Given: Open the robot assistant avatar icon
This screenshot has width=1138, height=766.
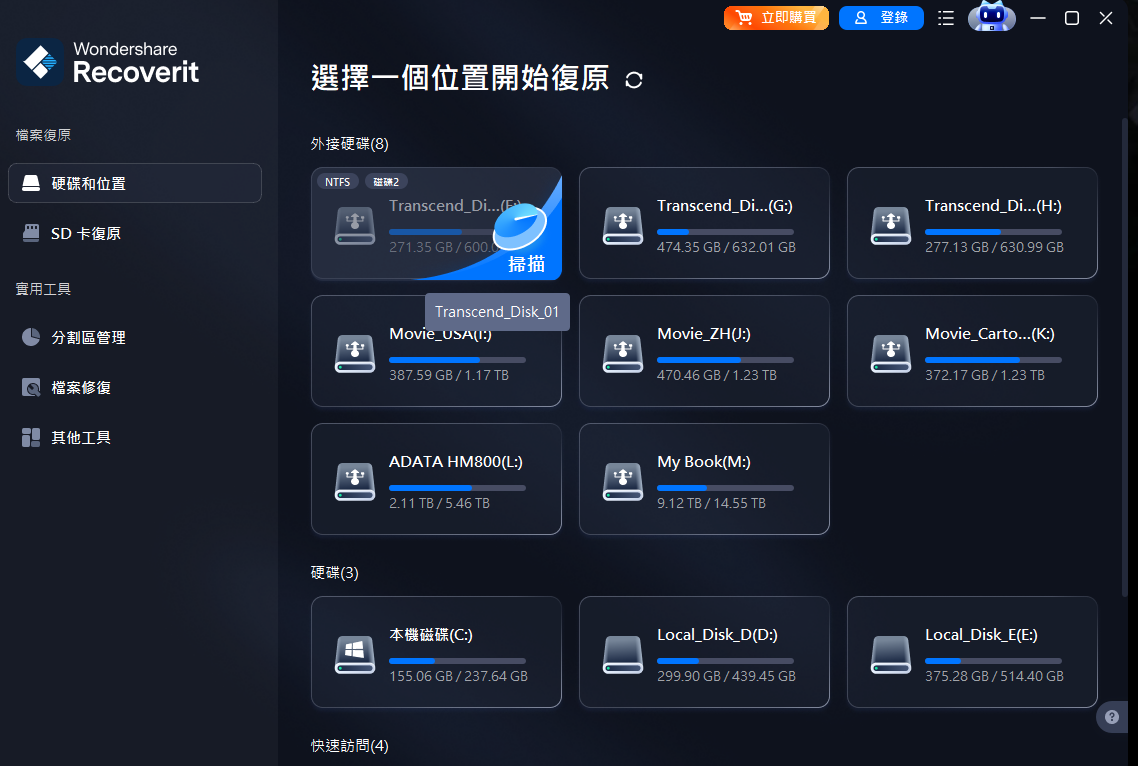Looking at the screenshot, I should 991,17.
